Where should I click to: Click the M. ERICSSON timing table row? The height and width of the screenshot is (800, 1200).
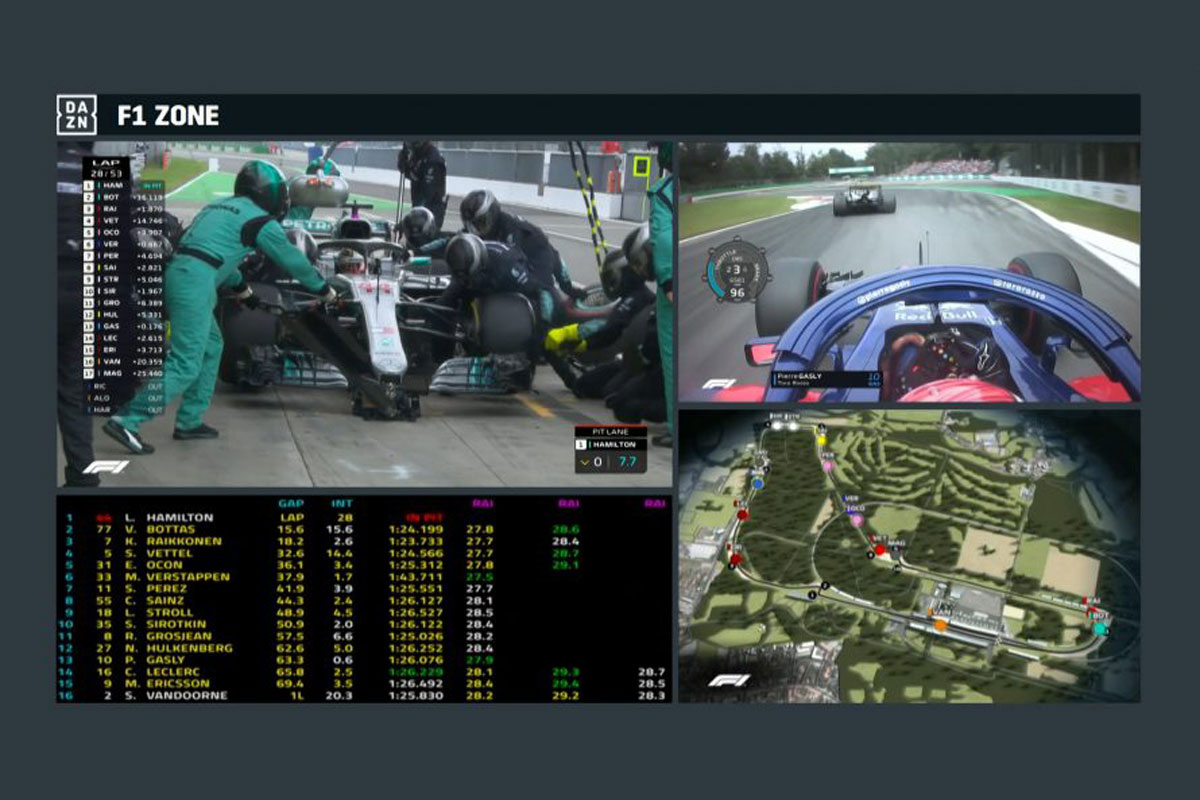[364, 684]
